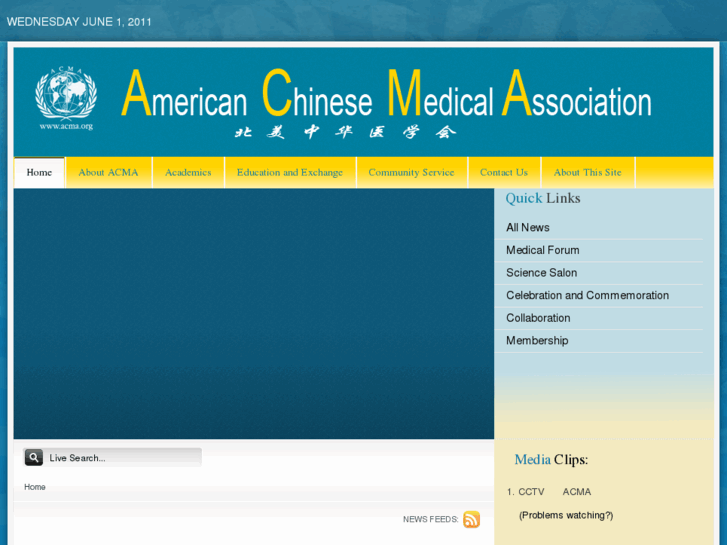
Task: Go to the Academics menu
Action: coord(188,173)
